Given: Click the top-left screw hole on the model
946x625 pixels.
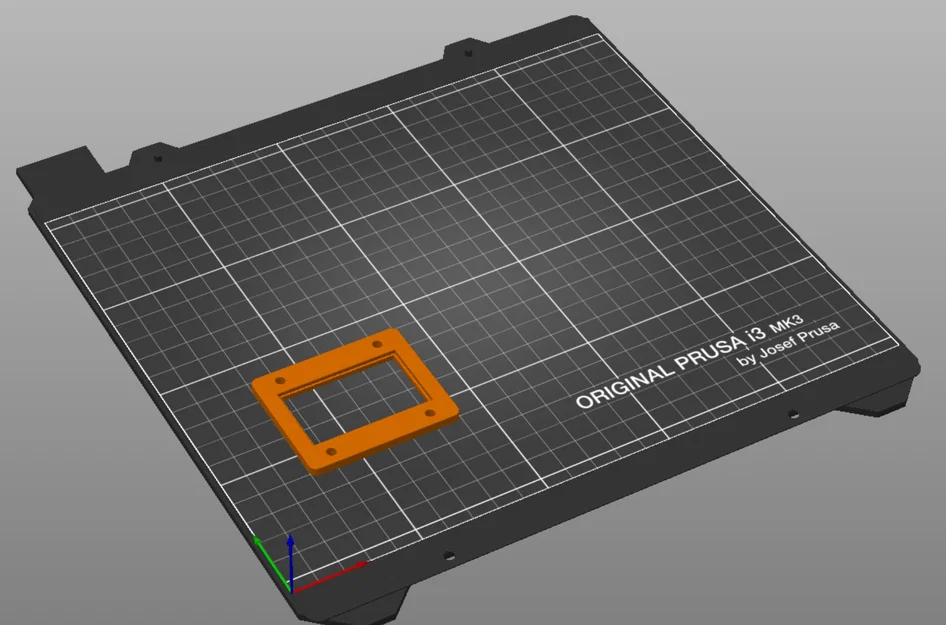Looking at the screenshot, I should 280,380.
